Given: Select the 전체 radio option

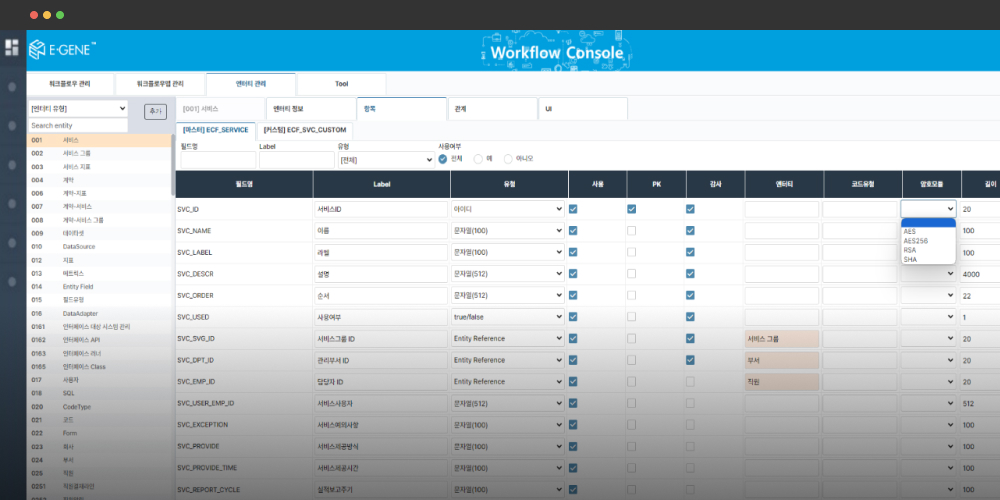Looking at the screenshot, I should 443,158.
